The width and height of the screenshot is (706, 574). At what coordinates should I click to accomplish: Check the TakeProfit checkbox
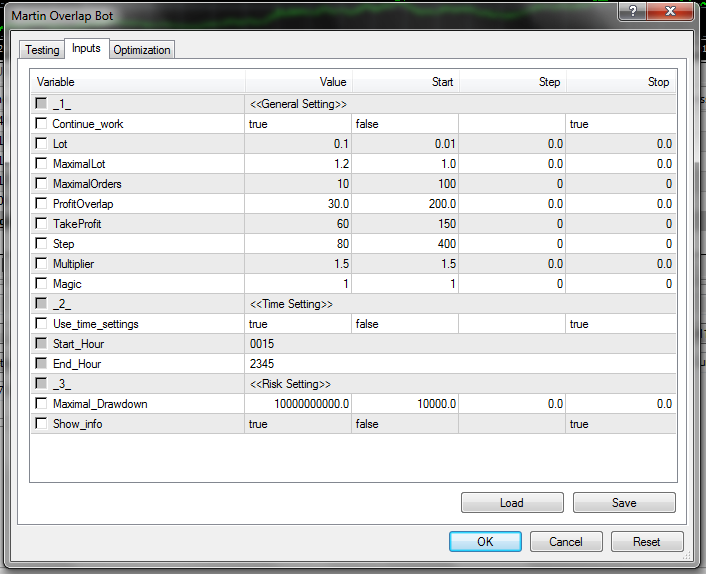(41, 223)
